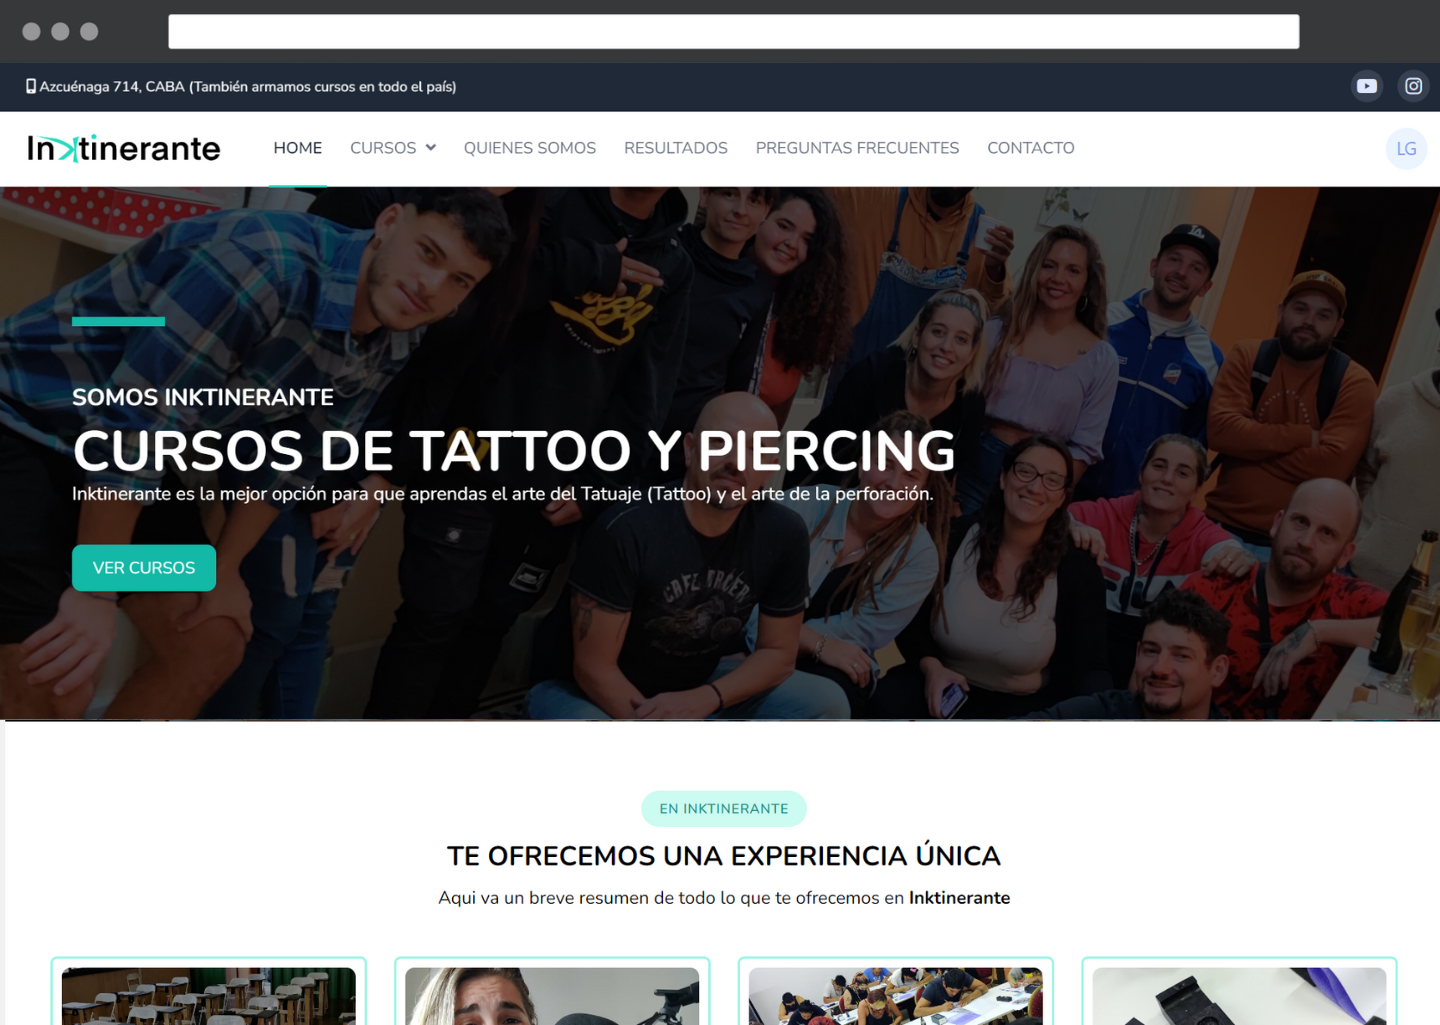Open the black device card image

tap(1239, 995)
